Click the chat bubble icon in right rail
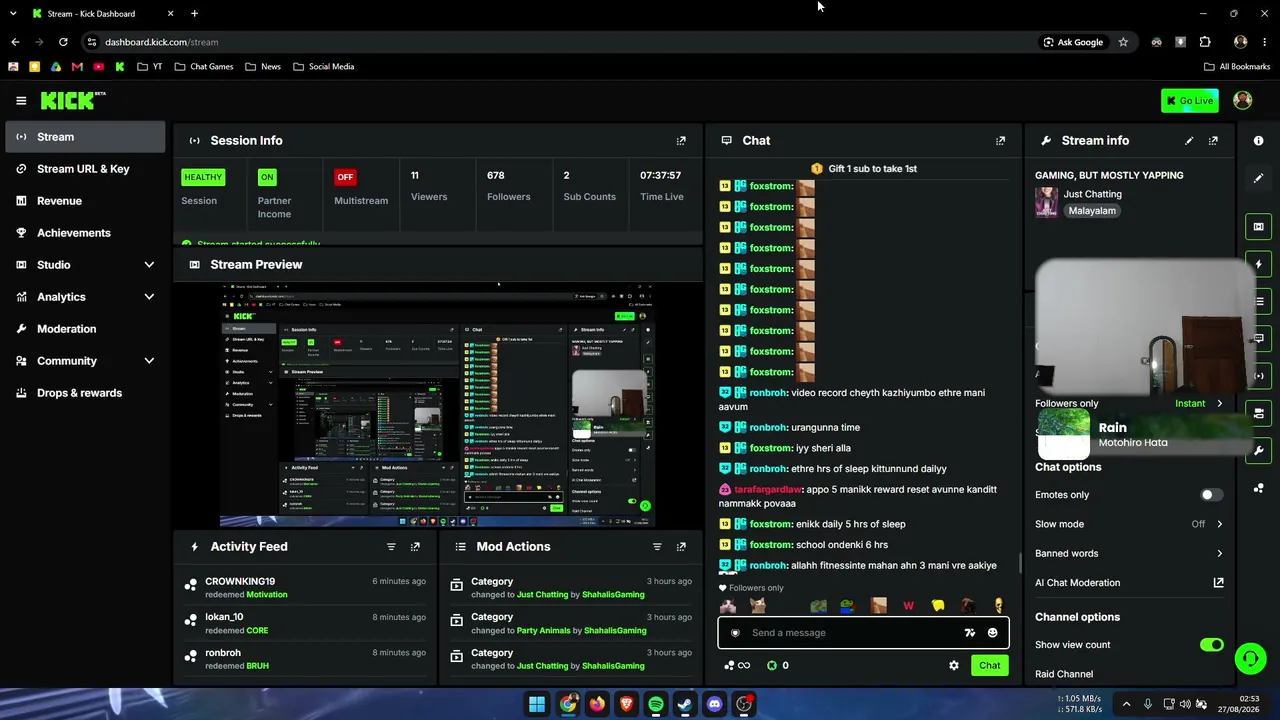This screenshot has height=720, width=1280. coord(1258,339)
